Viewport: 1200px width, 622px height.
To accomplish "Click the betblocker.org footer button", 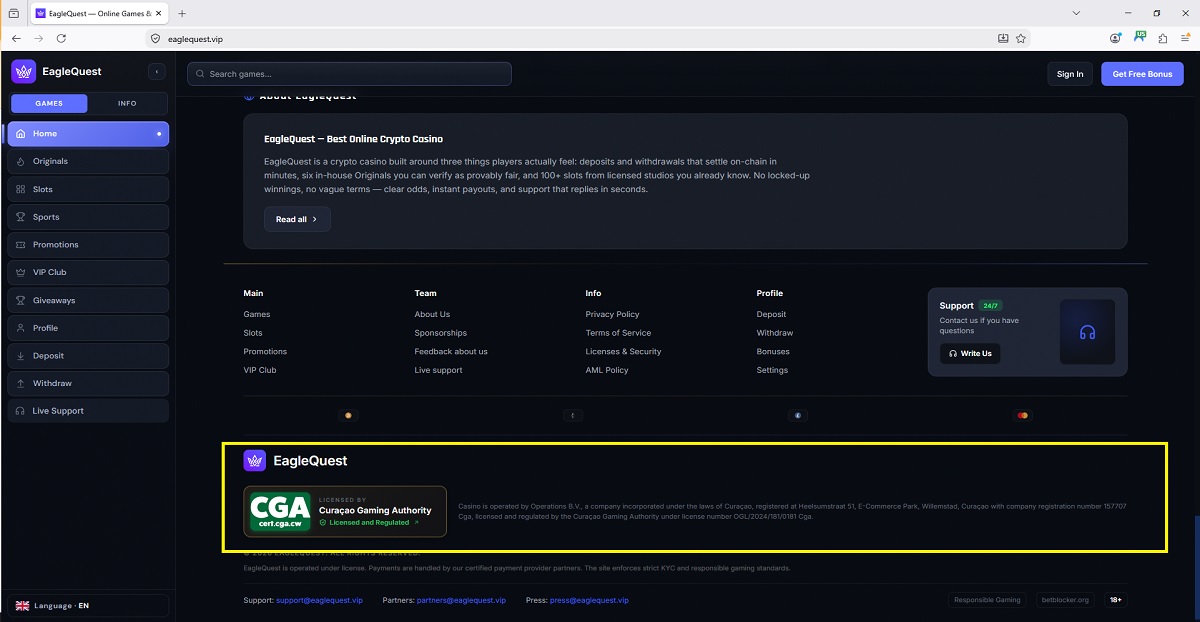I will (1066, 600).
